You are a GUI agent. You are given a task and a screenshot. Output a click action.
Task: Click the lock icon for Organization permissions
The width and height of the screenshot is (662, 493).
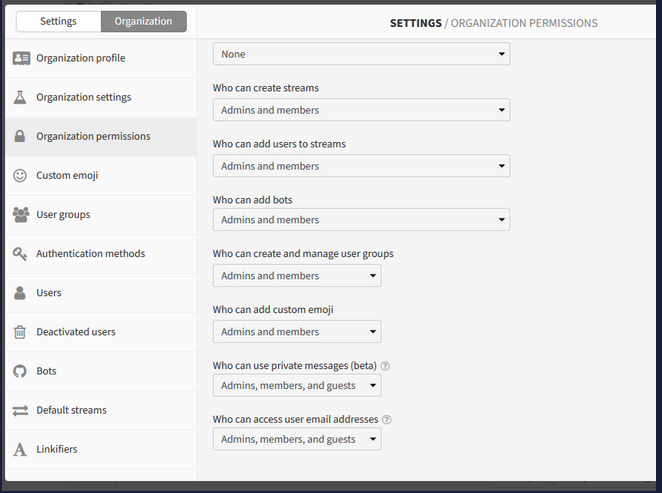[x=20, y=136]
